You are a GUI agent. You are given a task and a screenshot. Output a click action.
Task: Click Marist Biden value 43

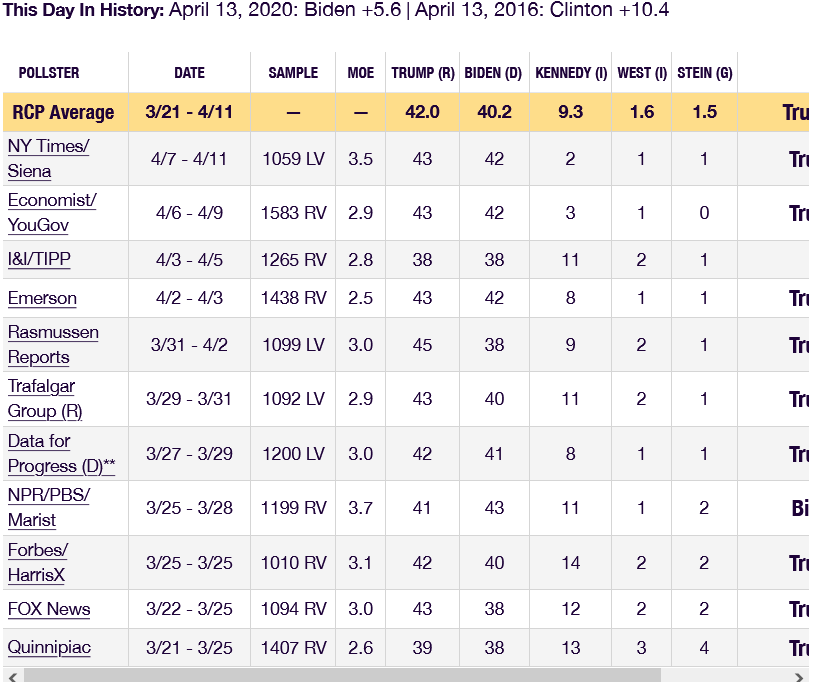pos(494,508)
